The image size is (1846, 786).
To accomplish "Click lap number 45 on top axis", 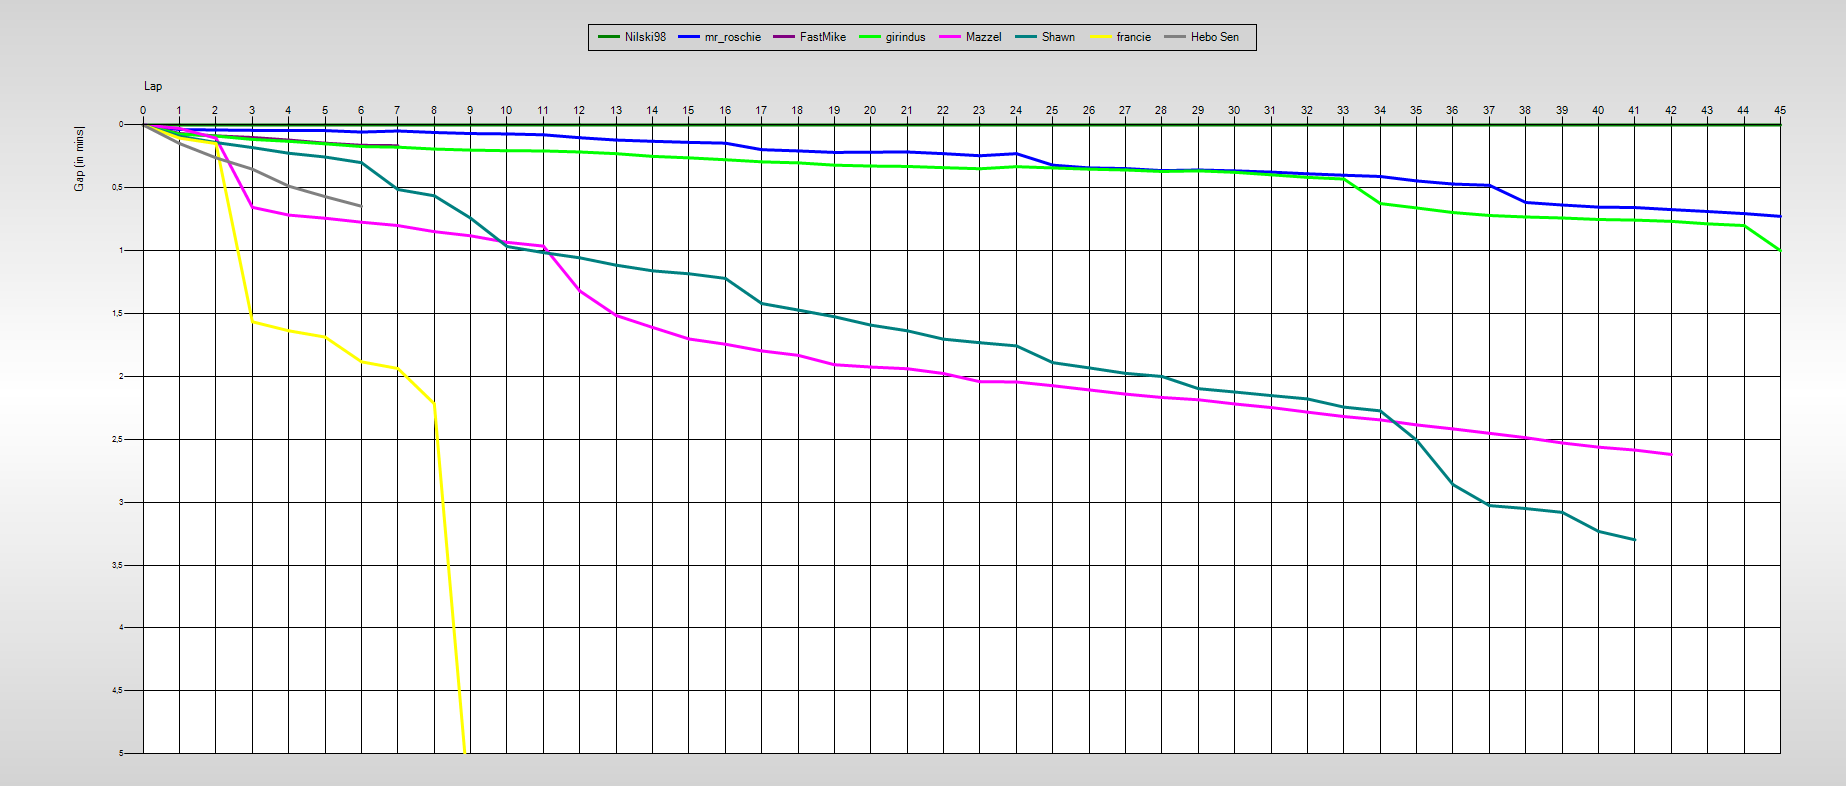I will (1779, 110).
